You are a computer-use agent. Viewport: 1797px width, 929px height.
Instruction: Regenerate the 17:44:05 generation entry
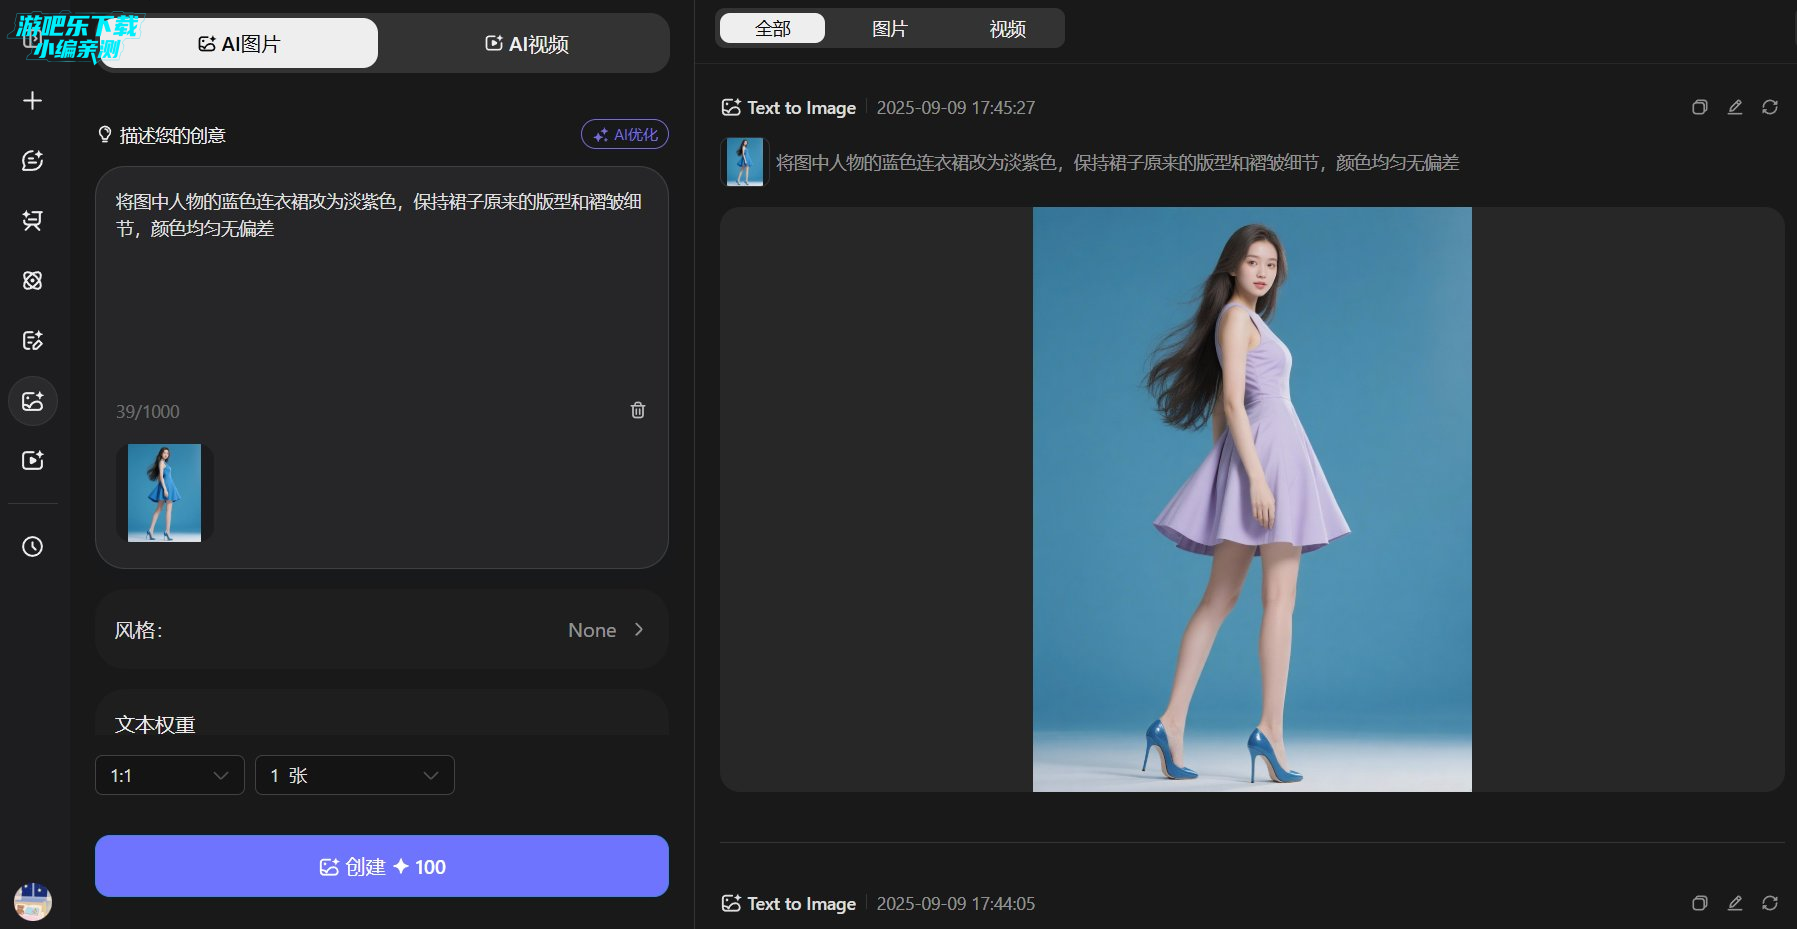pyautogui.click(x=1770, y=903)
